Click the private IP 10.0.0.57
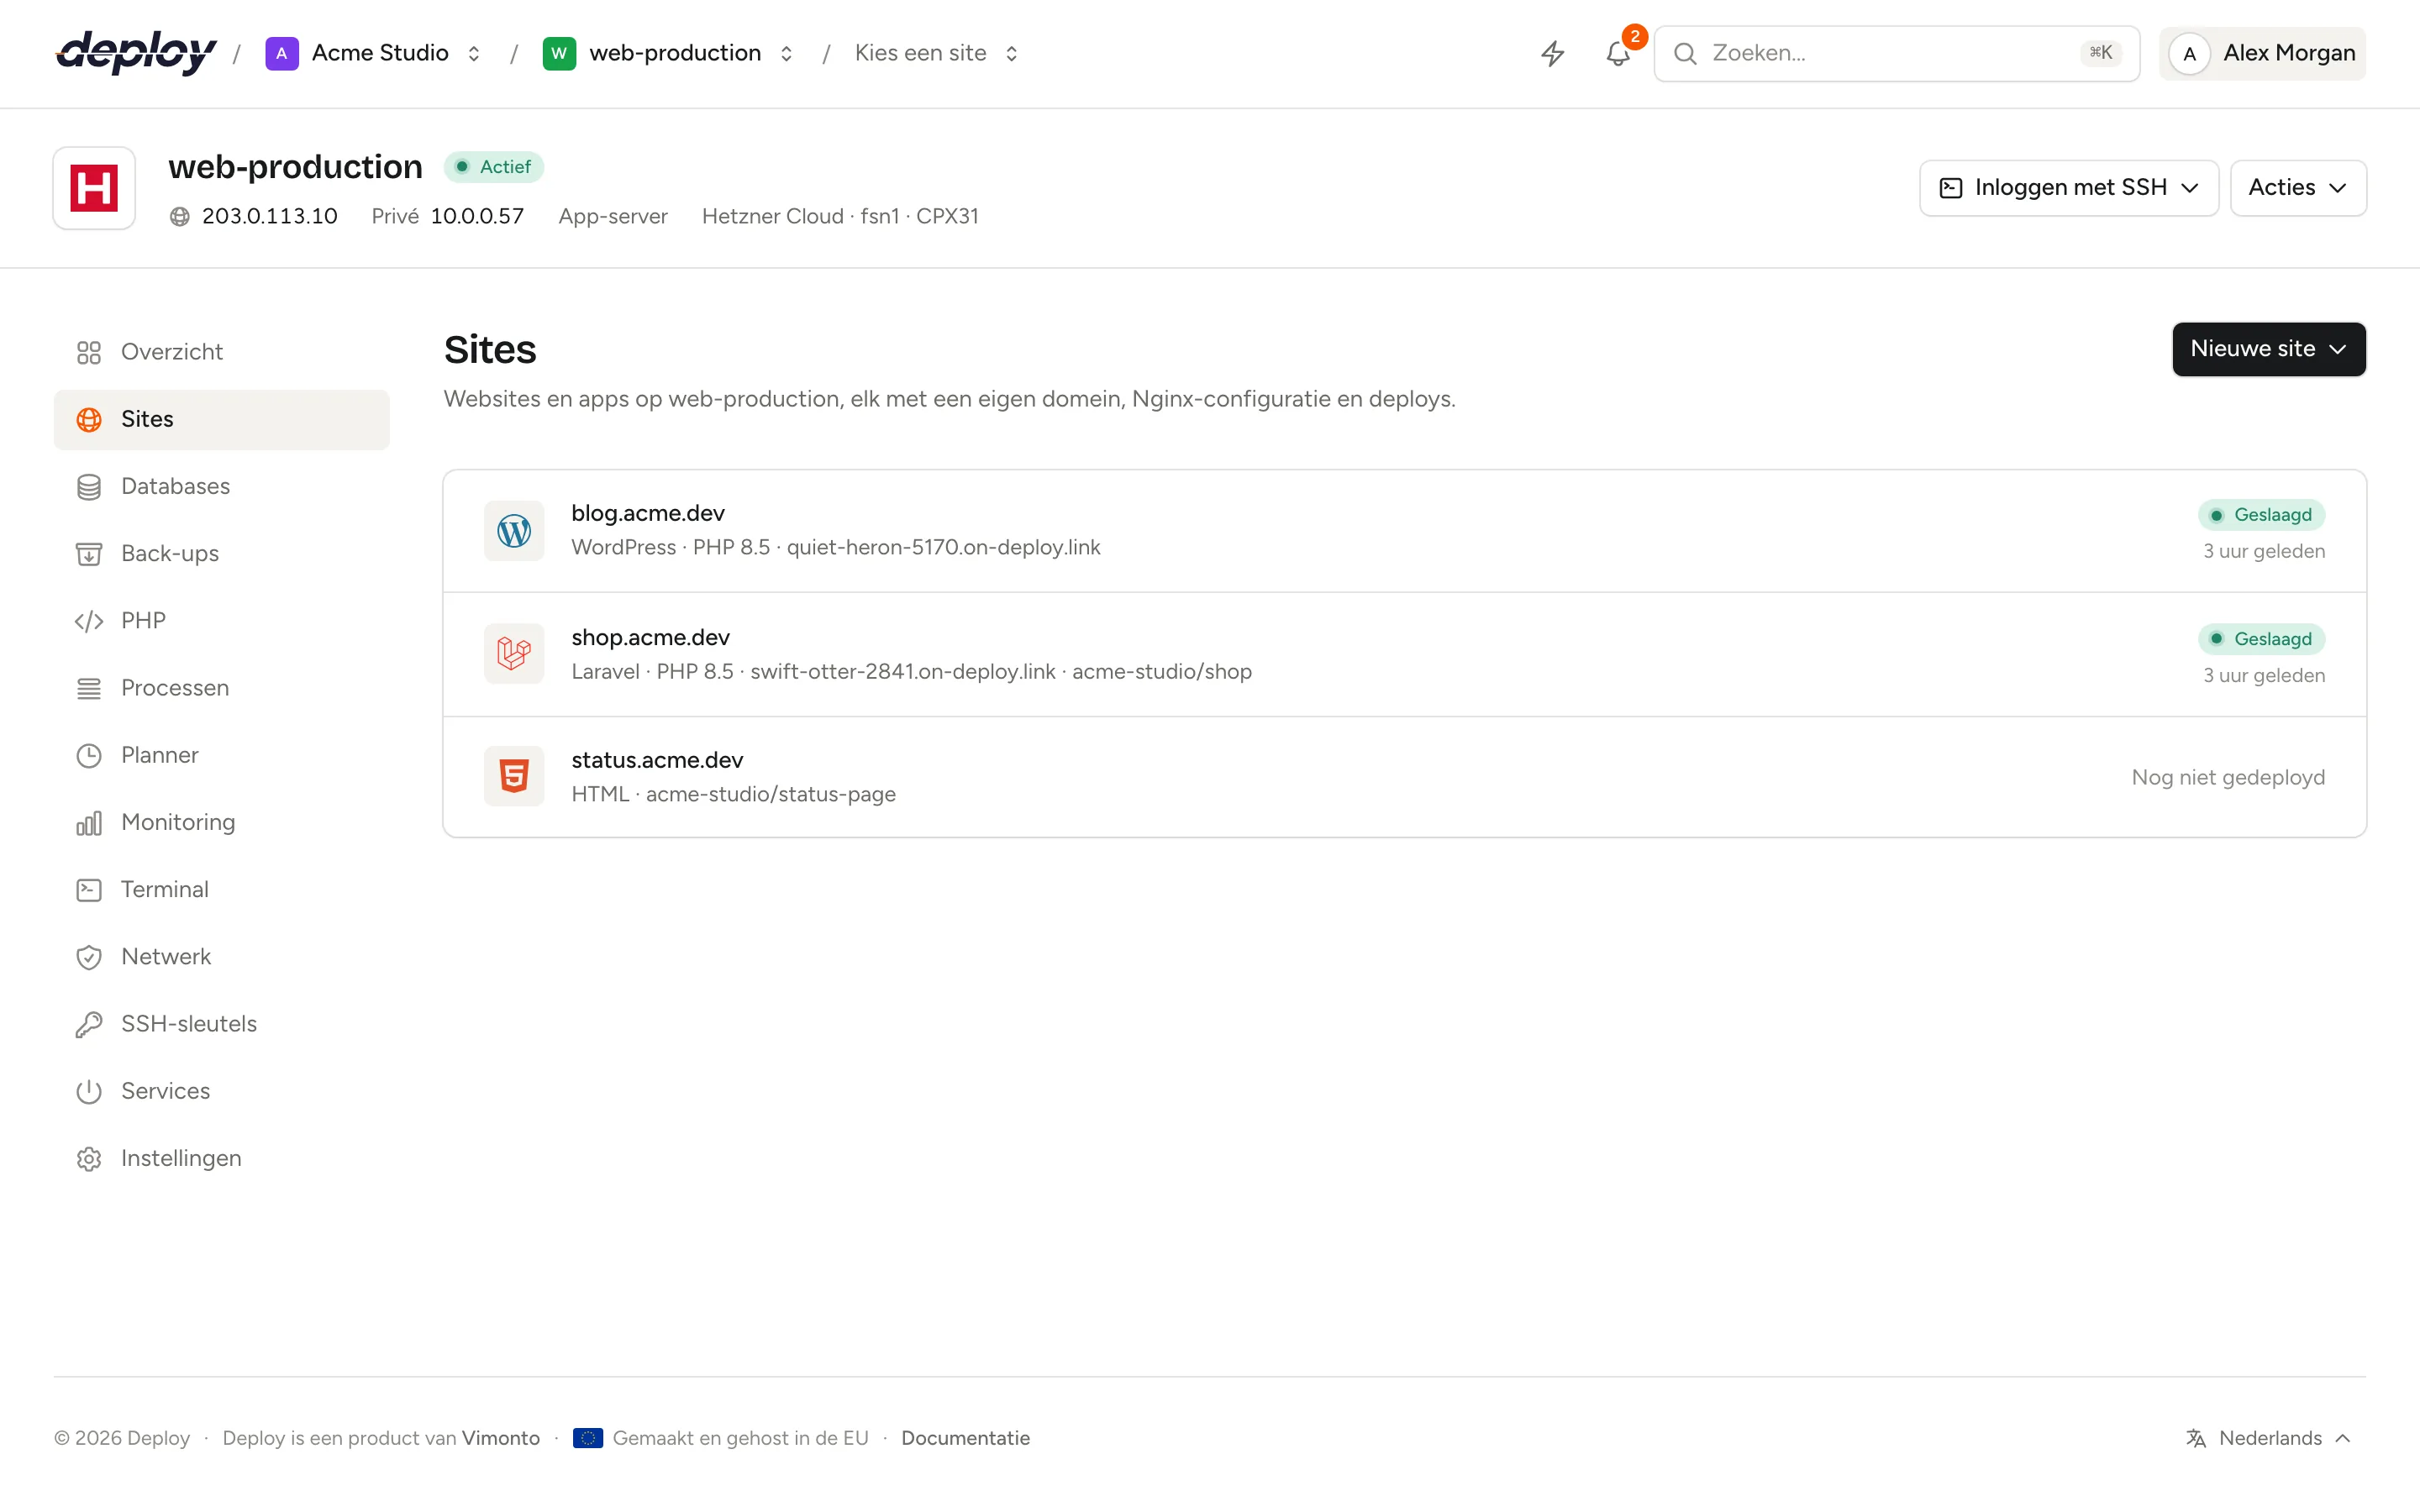 [x=477, y=217]
